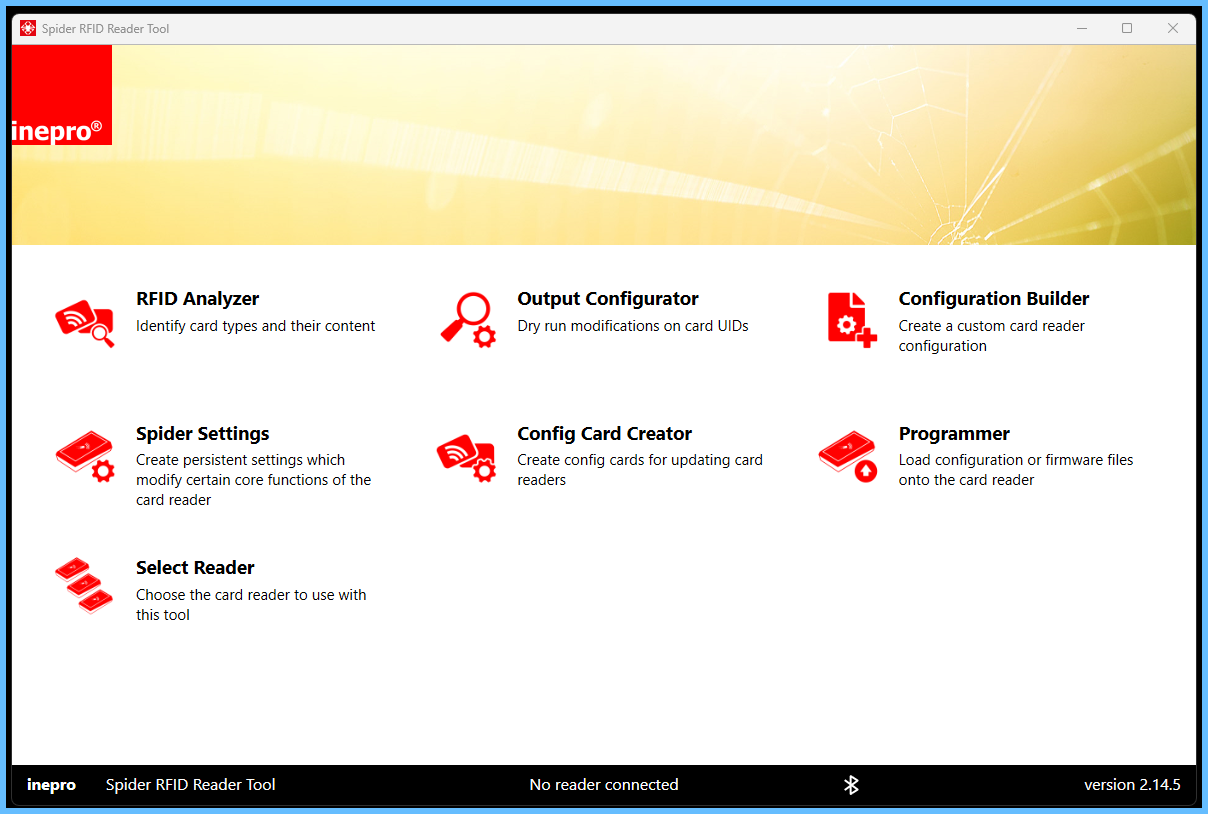Open the Spider Settings reader-gear icon

[85, 456]
